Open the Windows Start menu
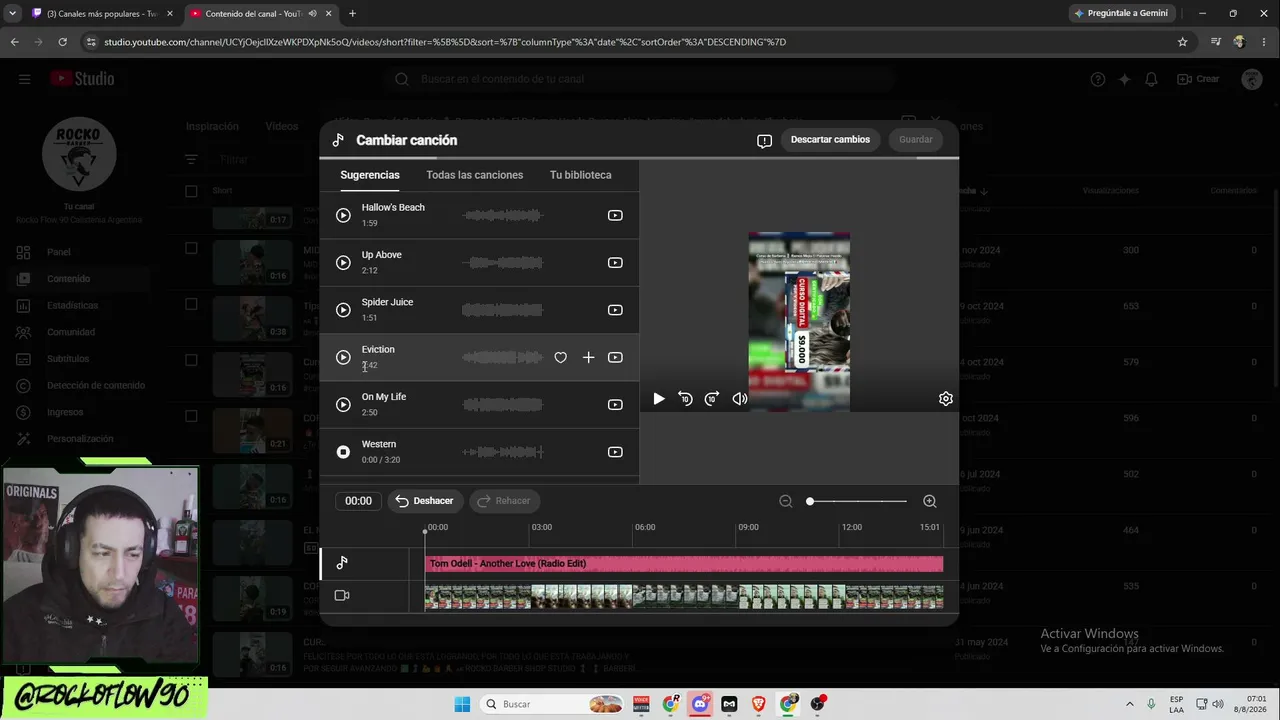 click(462, 704)
